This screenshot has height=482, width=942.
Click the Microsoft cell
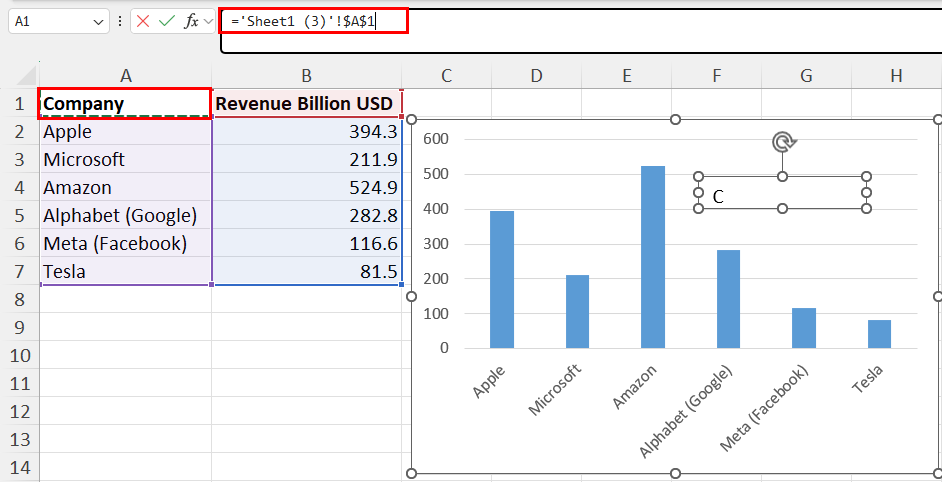pos(126,159)
